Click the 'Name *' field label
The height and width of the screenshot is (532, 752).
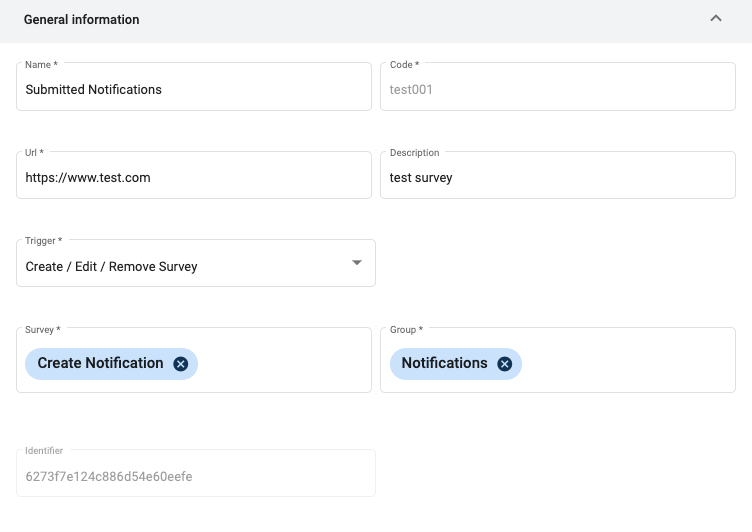tap(41, 65)
